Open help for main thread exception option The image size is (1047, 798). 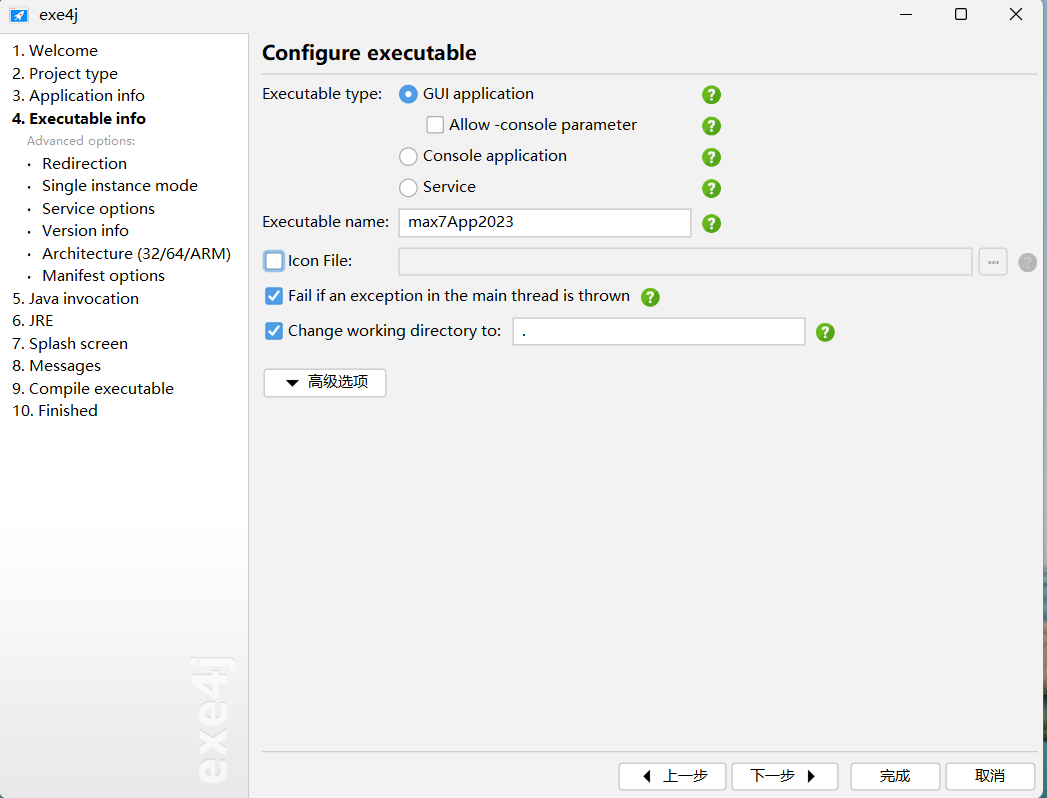[650, 297]
